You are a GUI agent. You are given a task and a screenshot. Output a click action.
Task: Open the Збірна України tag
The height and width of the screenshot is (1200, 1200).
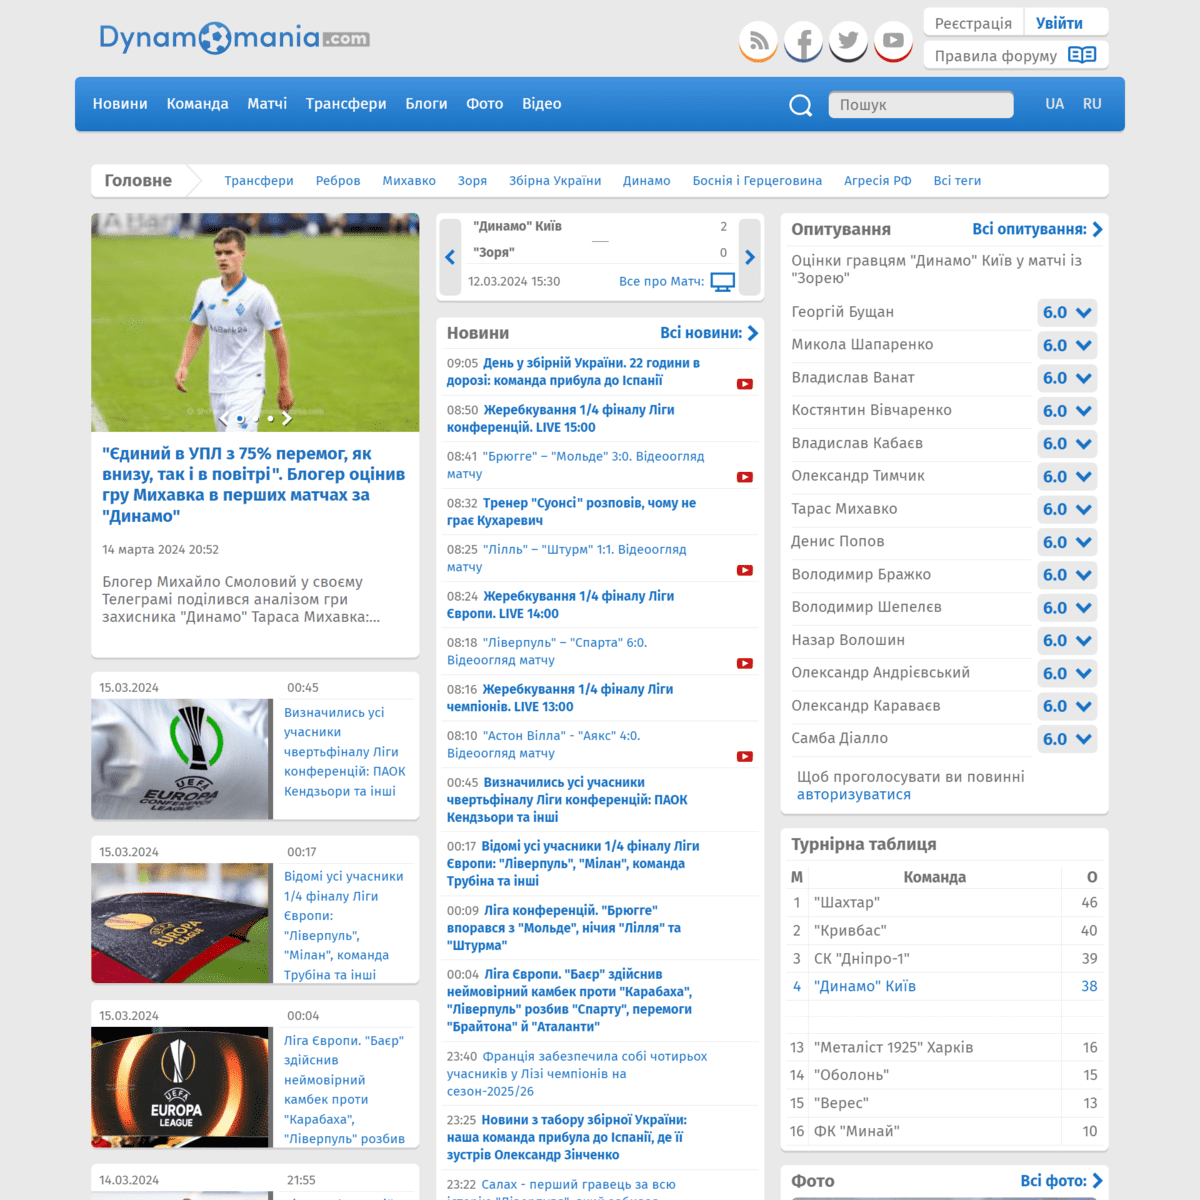(x=555, y=181)
